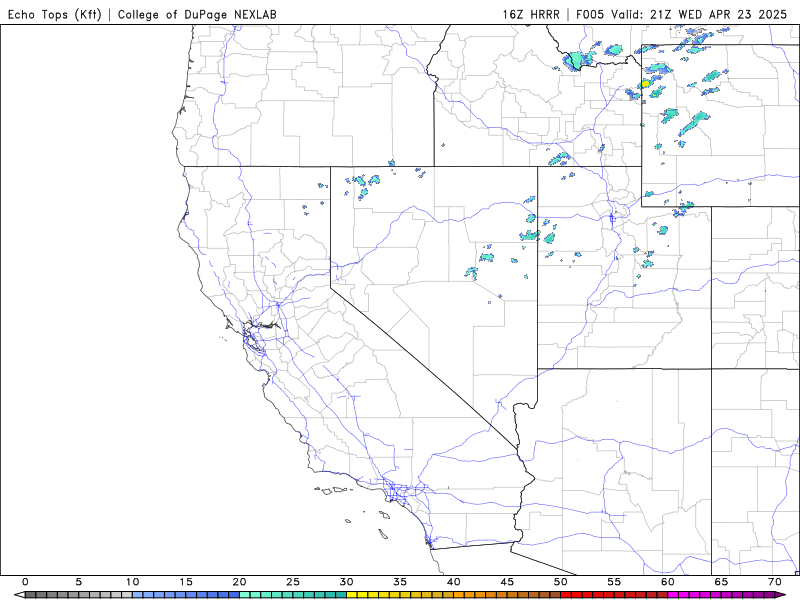Pick the blue segment of the echo-tops colorbar
Screen dimensions: 800x600
[186, 595]
